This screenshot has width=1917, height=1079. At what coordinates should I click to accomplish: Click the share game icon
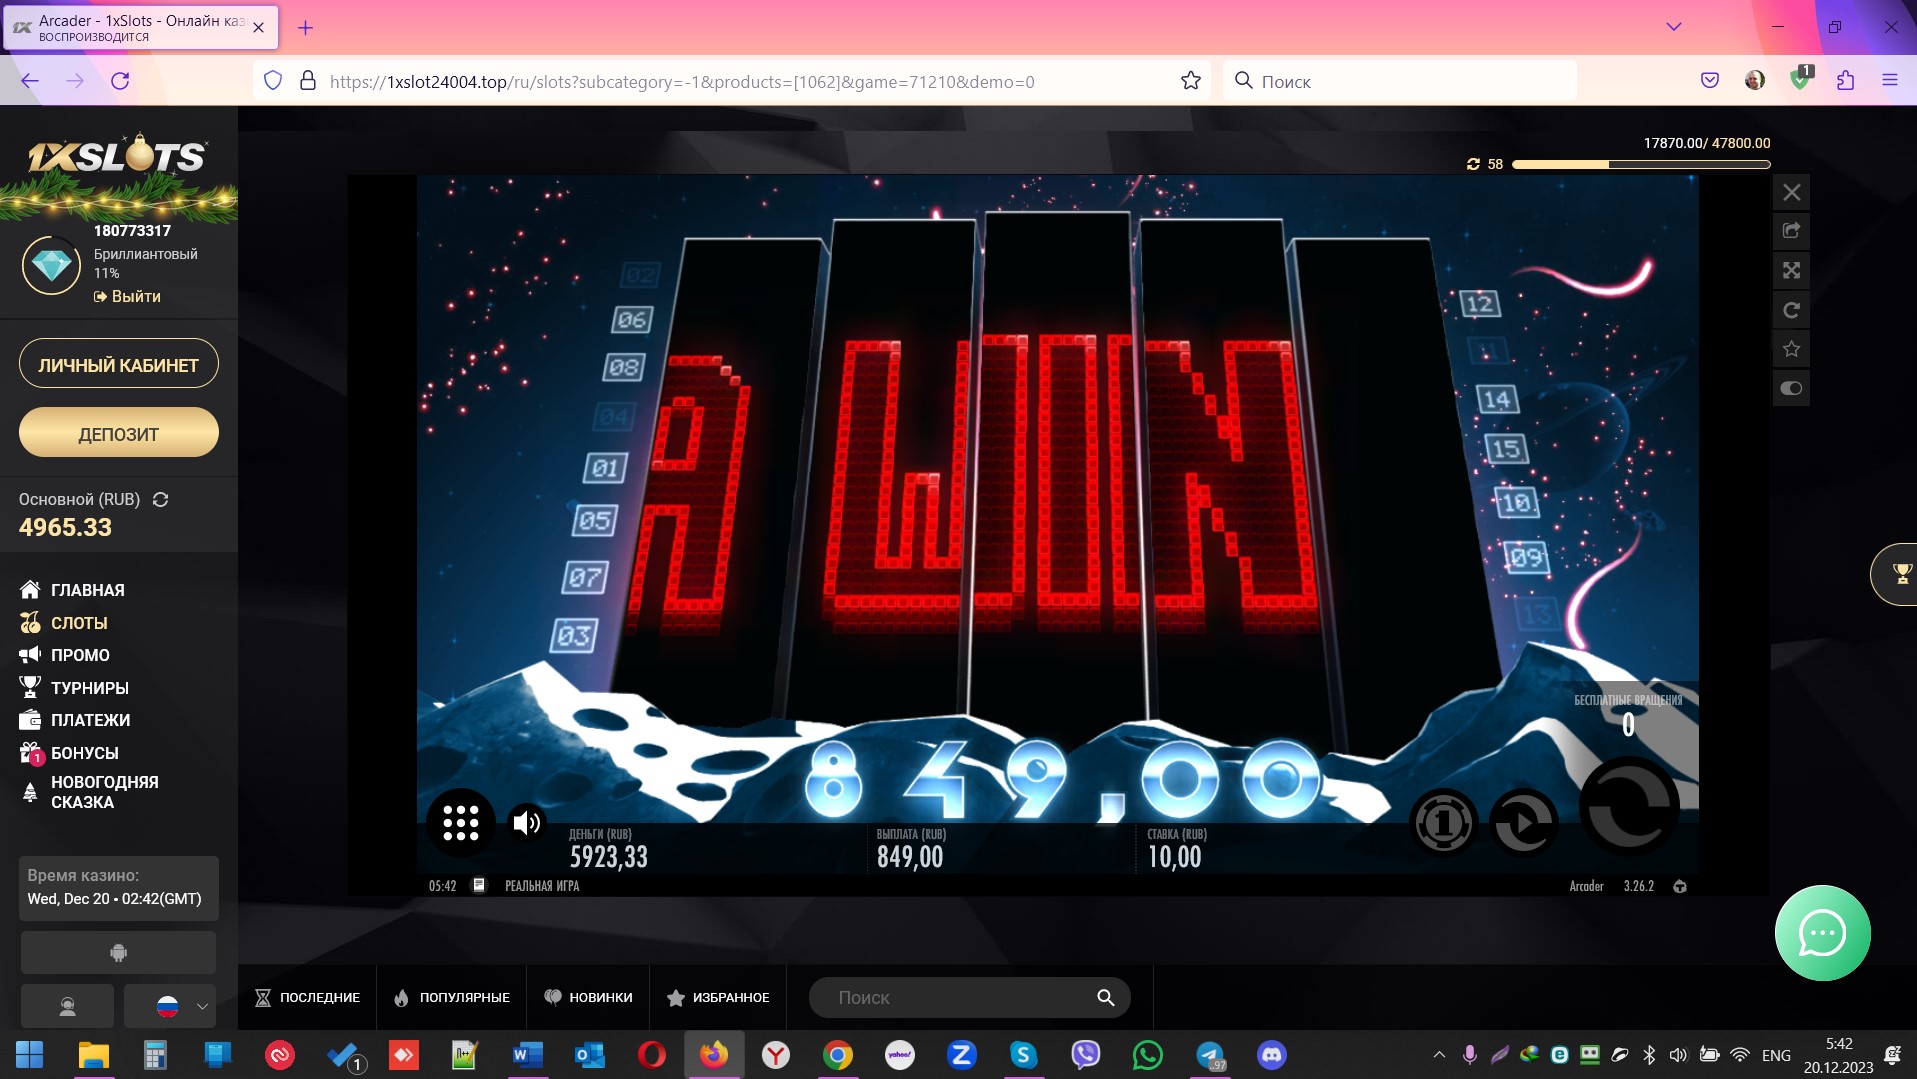click(x=1792, y=231)
